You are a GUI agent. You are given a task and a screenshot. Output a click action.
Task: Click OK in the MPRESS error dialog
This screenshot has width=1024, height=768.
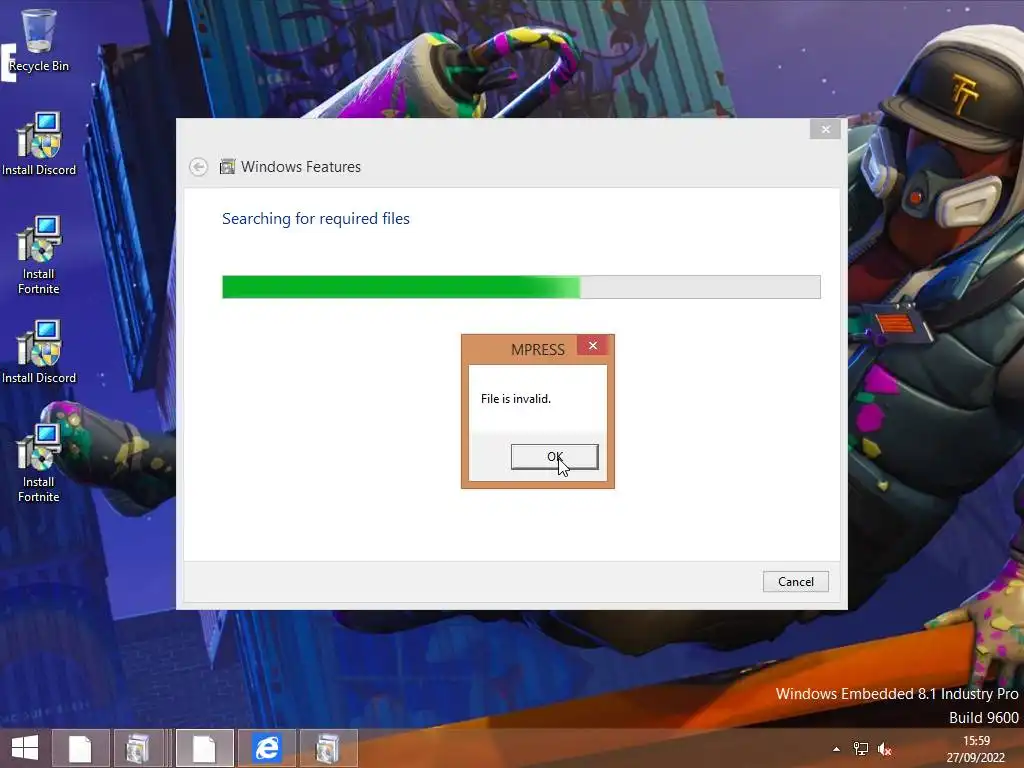[554, 456]
